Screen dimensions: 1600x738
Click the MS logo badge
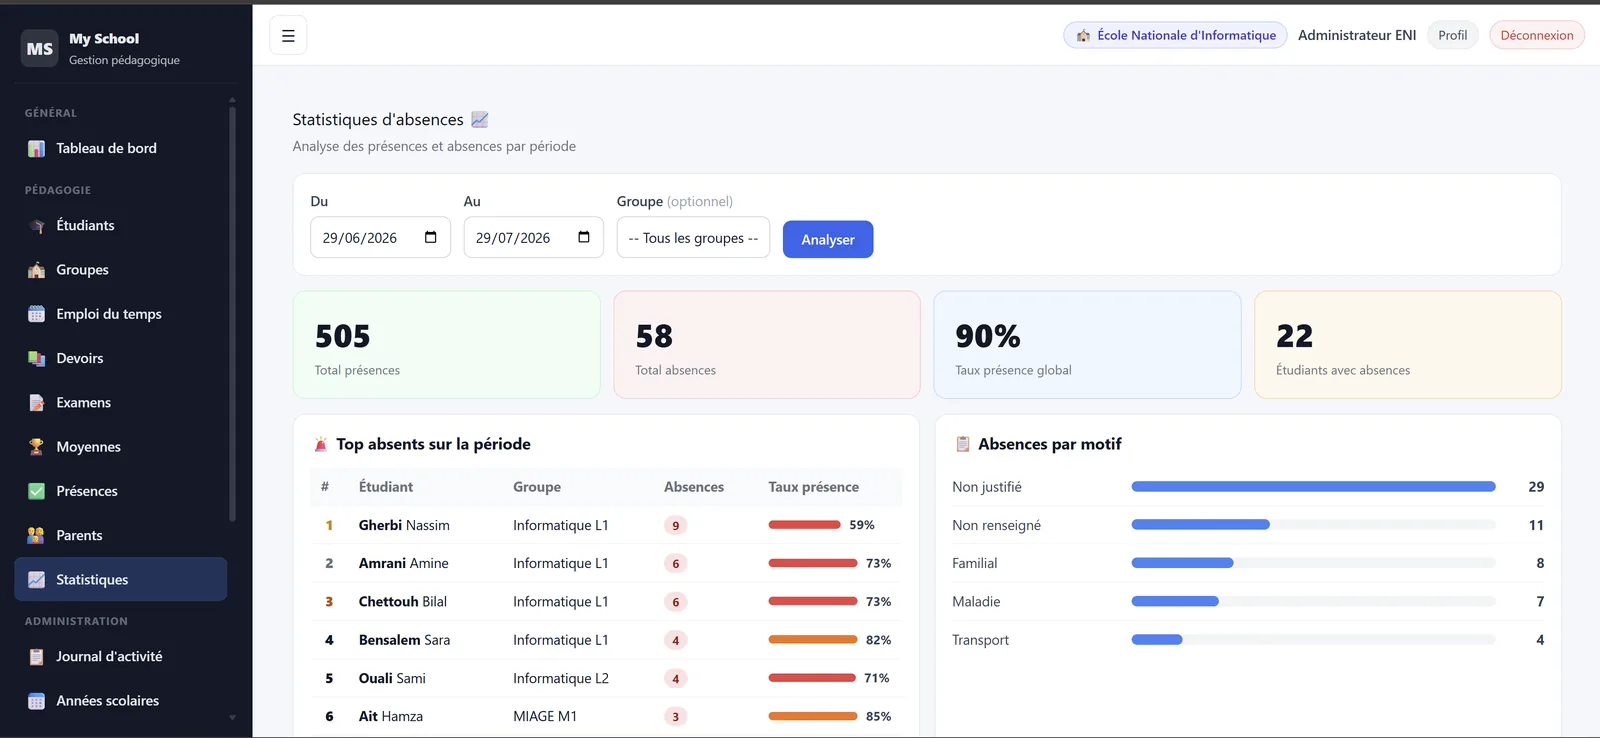click(40, 48)
